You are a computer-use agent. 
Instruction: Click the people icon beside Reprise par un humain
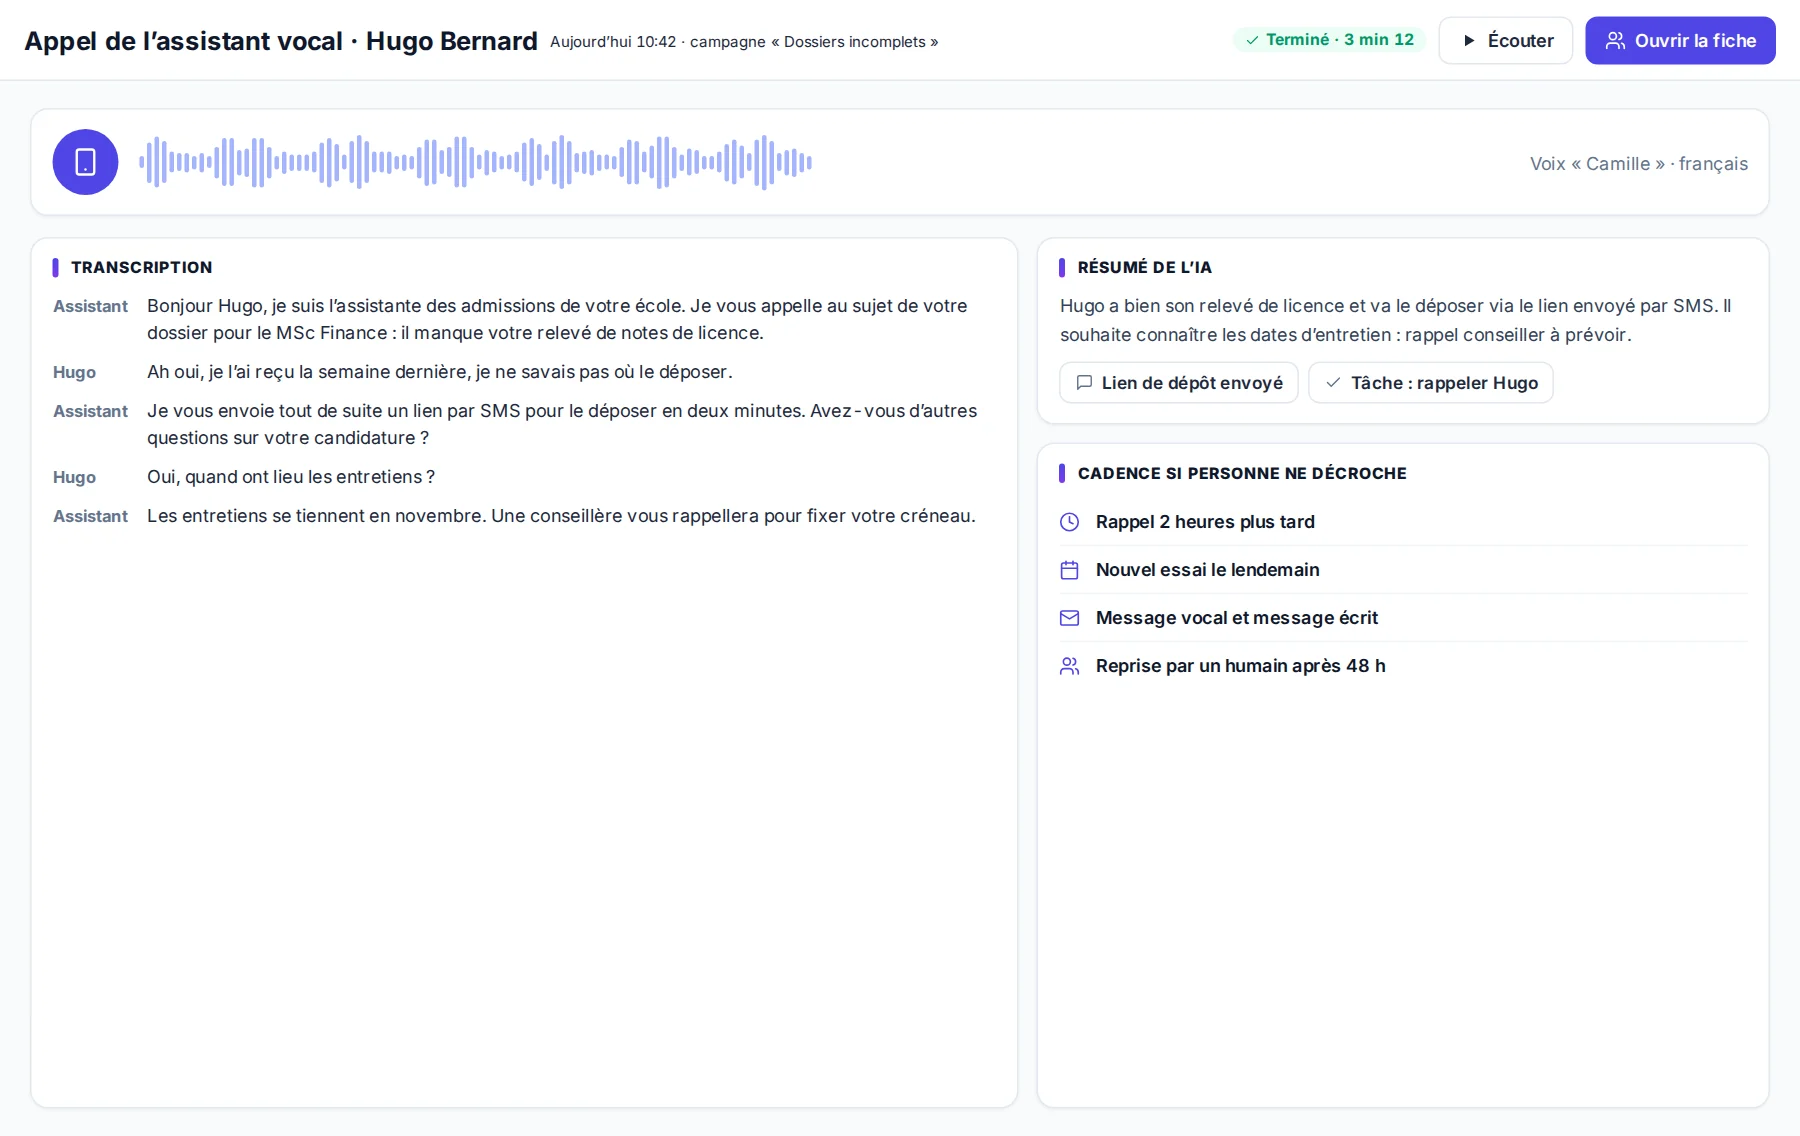point(1069,666)
